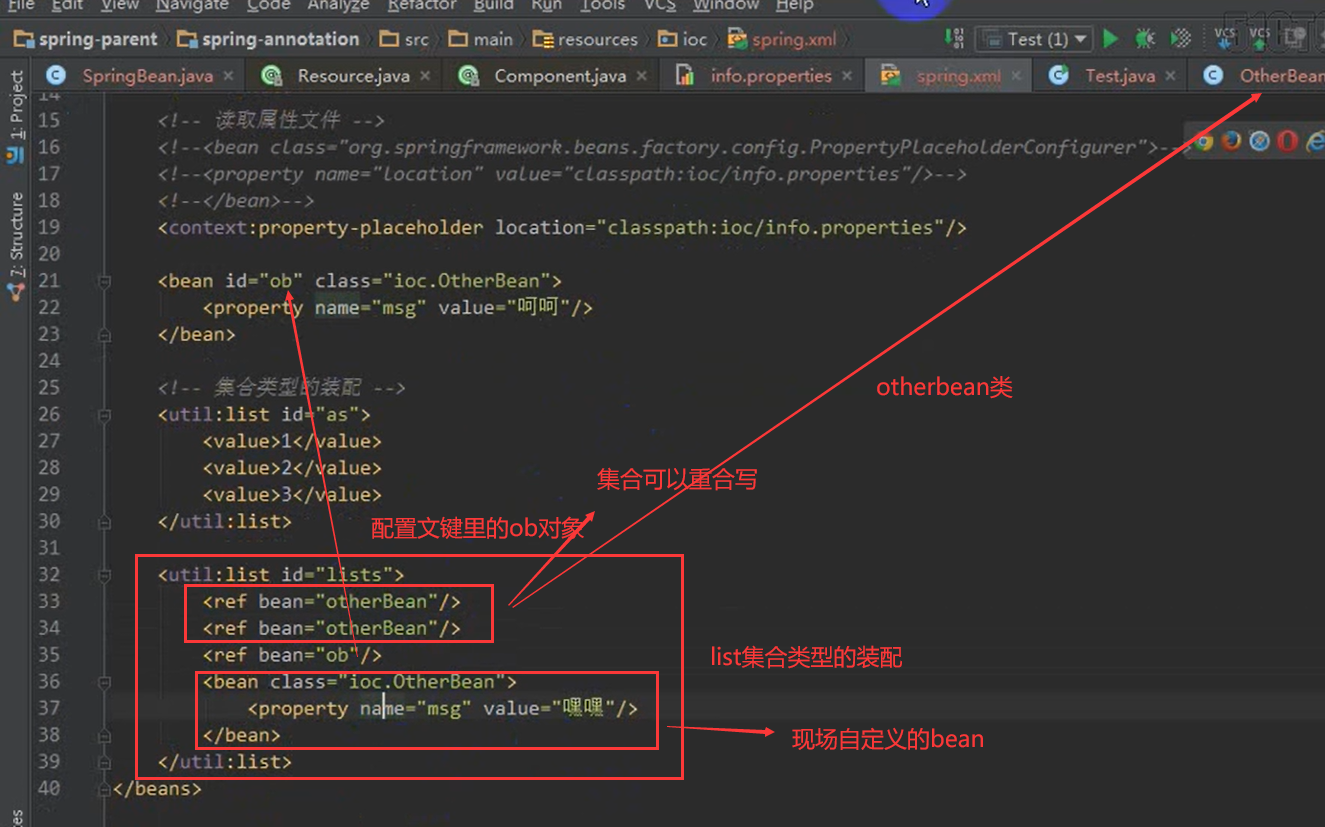Click fold marker at line 23 closing bean
Screen dimensions: 1325x827
(x=104, y=335)
